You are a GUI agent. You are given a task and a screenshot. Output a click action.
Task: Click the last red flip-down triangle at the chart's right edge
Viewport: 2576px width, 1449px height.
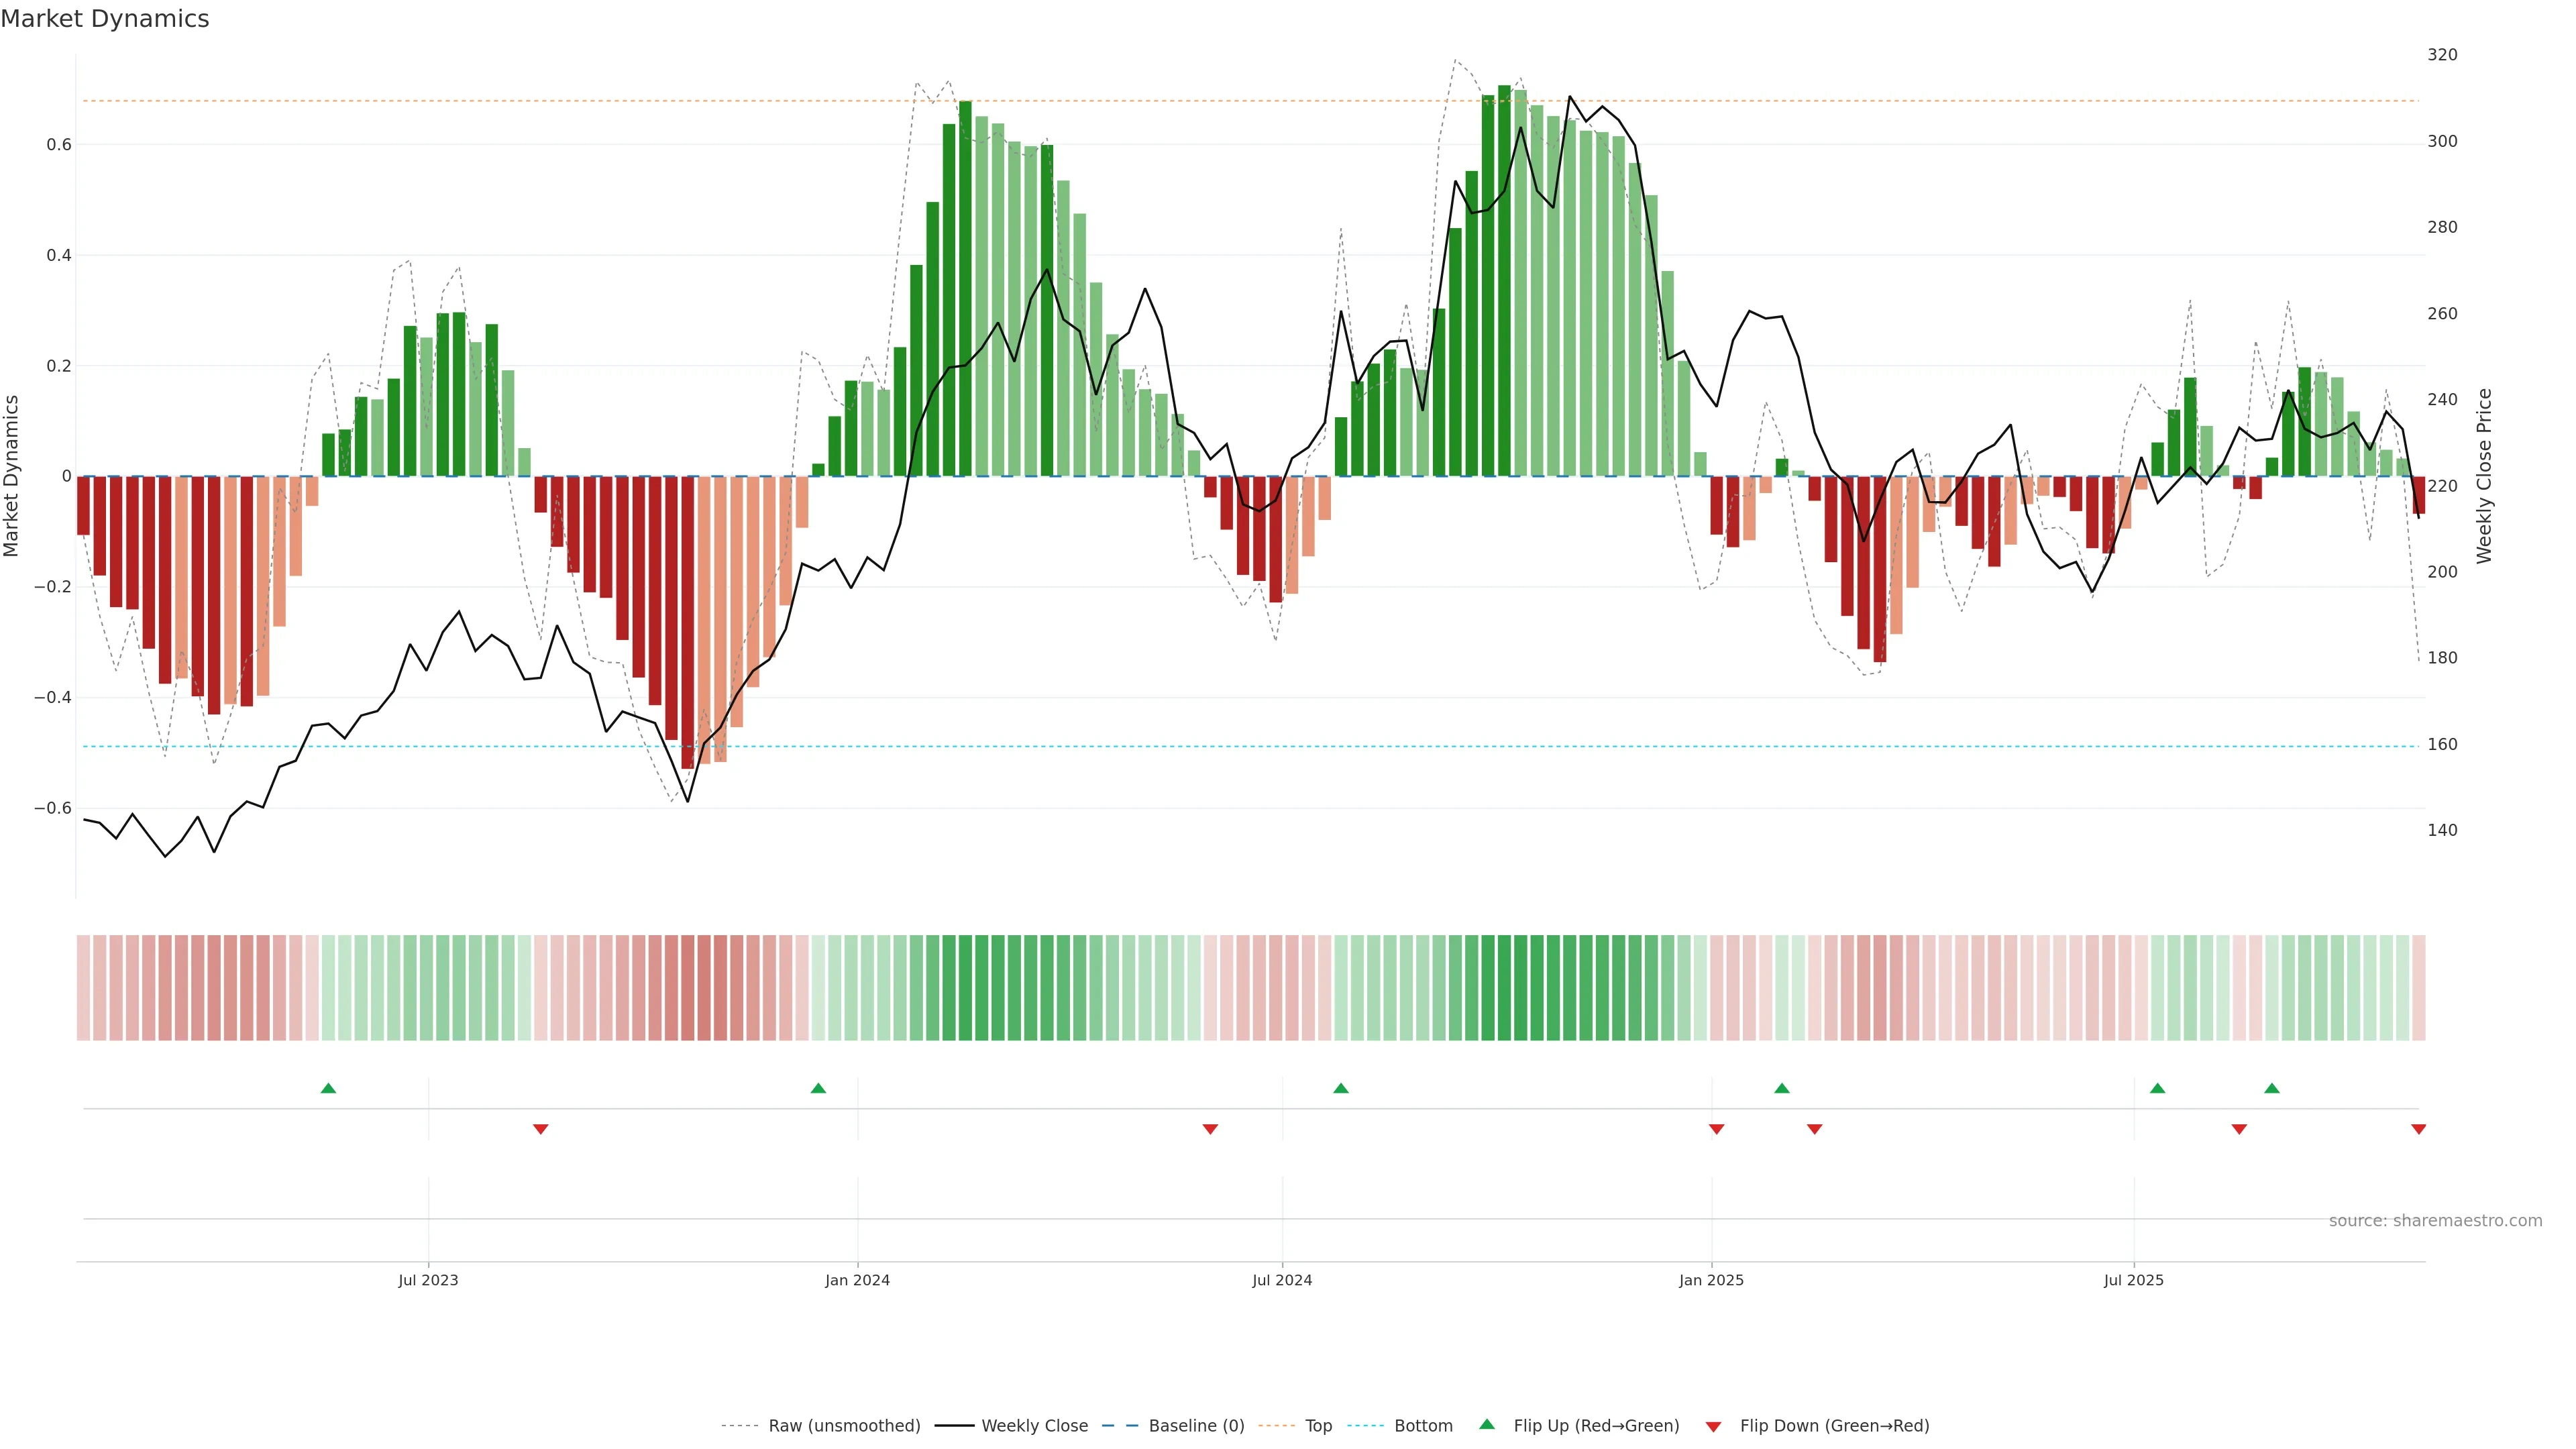2418,1129
